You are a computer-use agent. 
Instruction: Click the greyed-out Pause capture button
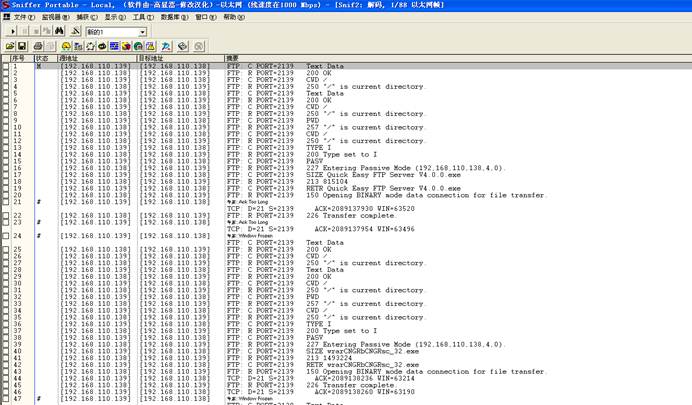(x=25, y=31)
